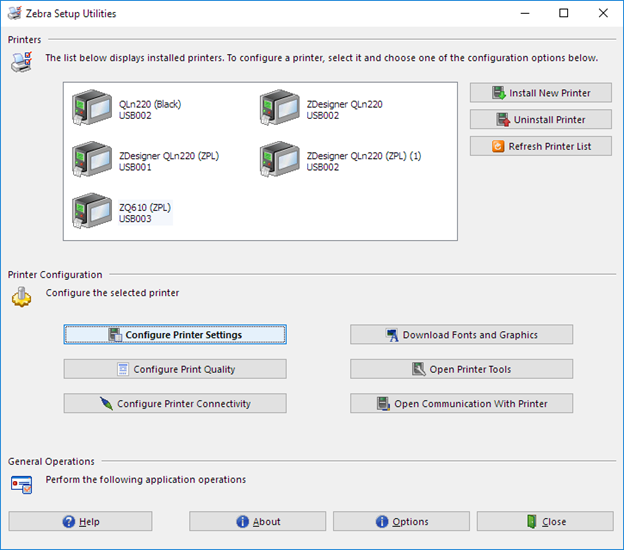Open Configure Print Quality

pyautogui.click(x=175, y=369)
